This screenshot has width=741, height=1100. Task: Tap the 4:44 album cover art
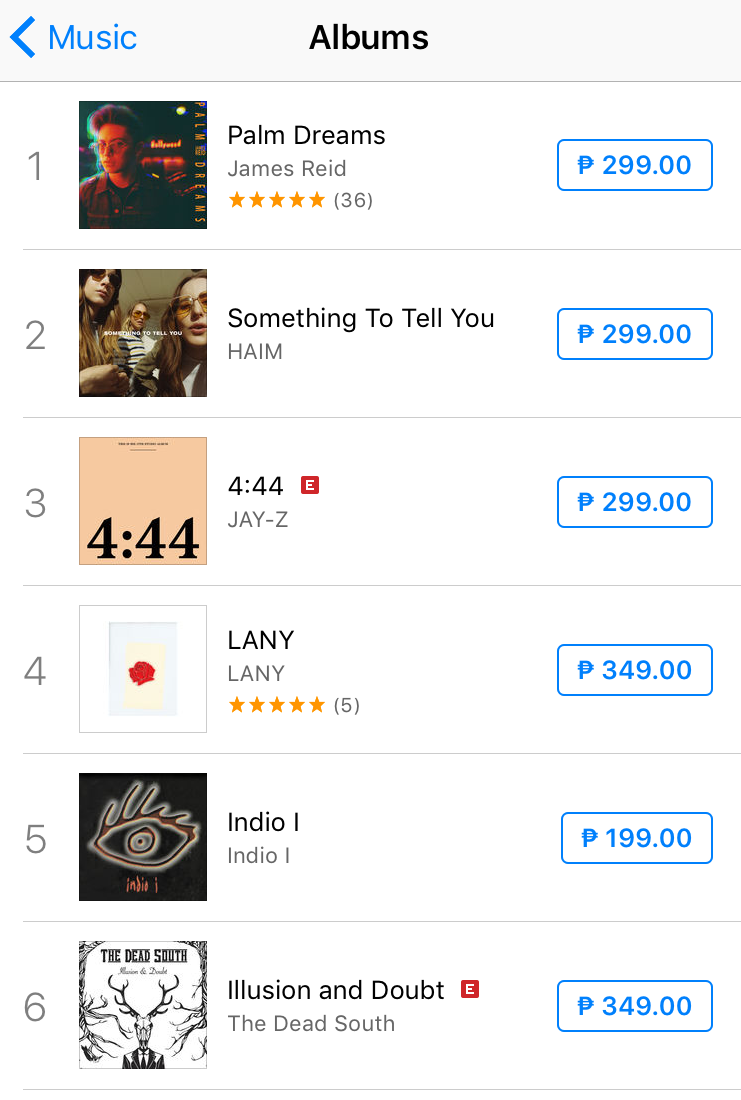tap(143, 501)
